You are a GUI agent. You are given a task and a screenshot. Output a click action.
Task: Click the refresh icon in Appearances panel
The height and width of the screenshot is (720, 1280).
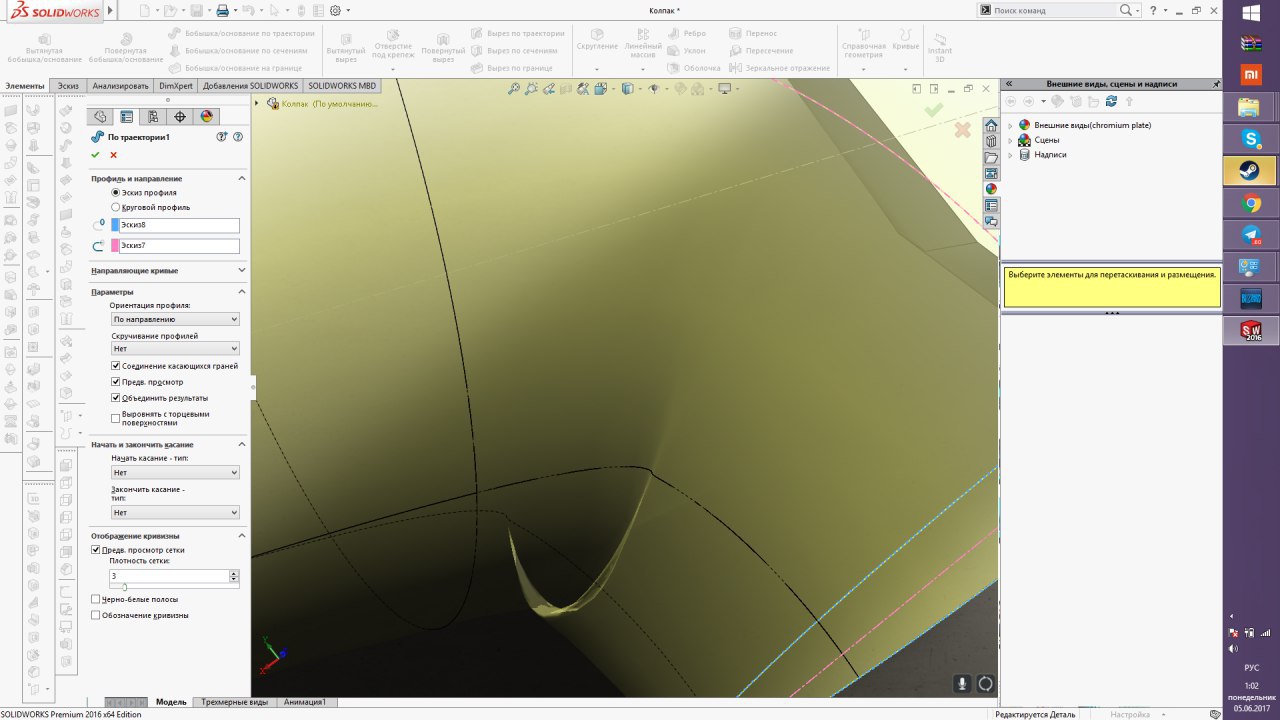(x=1111, y=101)
